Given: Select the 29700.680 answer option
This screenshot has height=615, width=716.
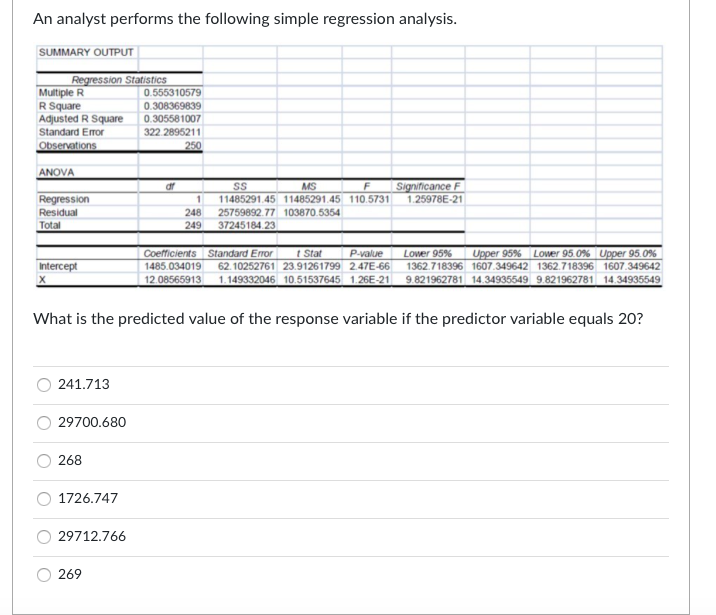Looking at the screenshot, I should tap(44, 423).
